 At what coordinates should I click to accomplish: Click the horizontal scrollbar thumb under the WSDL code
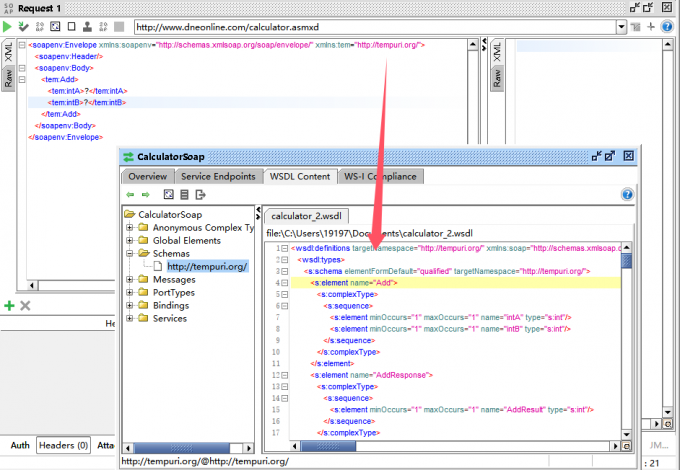point(328,446)
